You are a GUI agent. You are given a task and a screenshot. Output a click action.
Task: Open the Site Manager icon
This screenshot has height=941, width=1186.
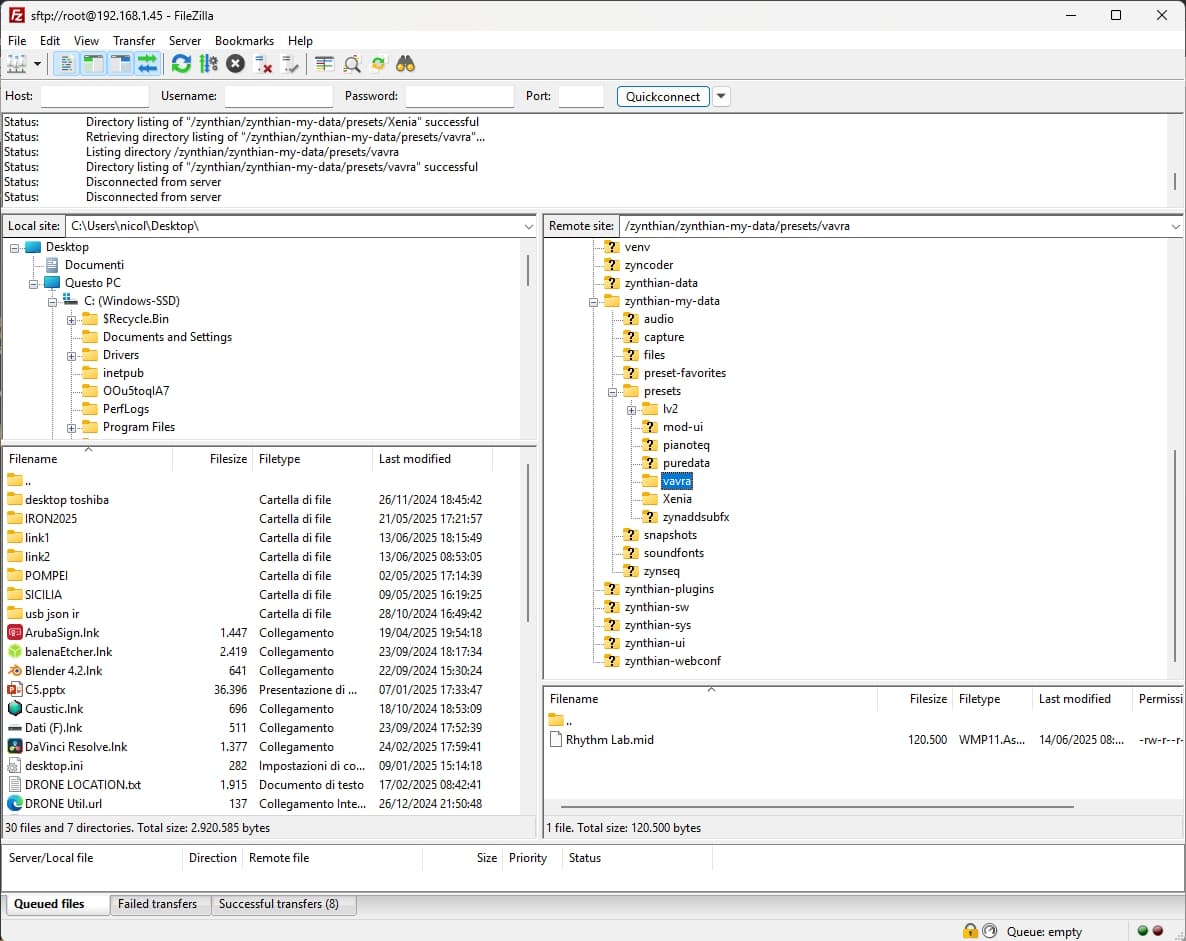pos(17,64)
